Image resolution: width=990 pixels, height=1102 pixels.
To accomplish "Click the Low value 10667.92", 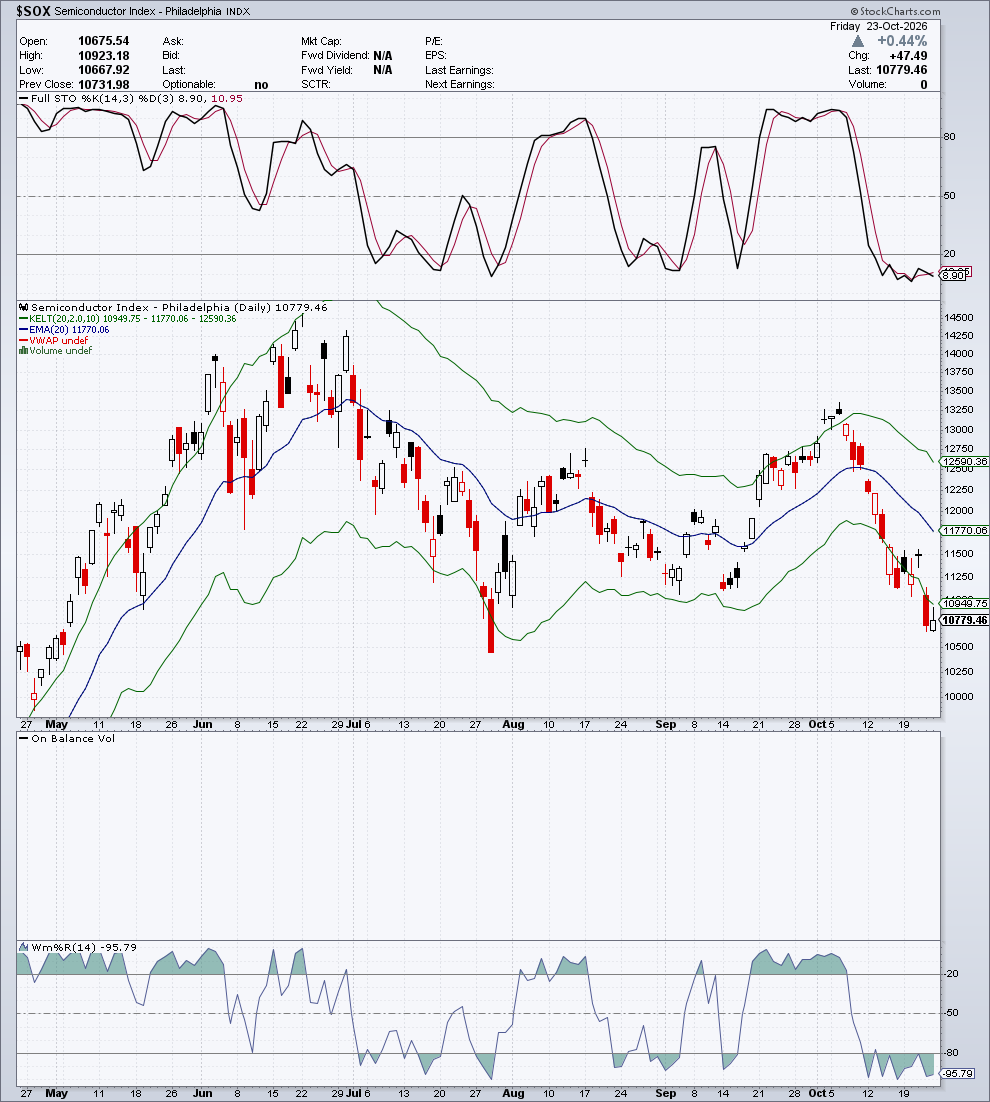I will tap(103, 70).
